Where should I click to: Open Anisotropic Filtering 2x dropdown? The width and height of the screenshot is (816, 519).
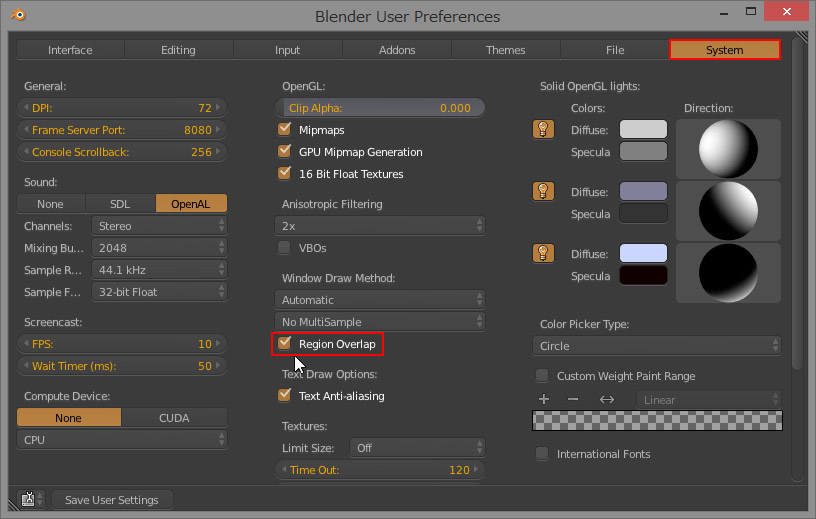point(380,226)
